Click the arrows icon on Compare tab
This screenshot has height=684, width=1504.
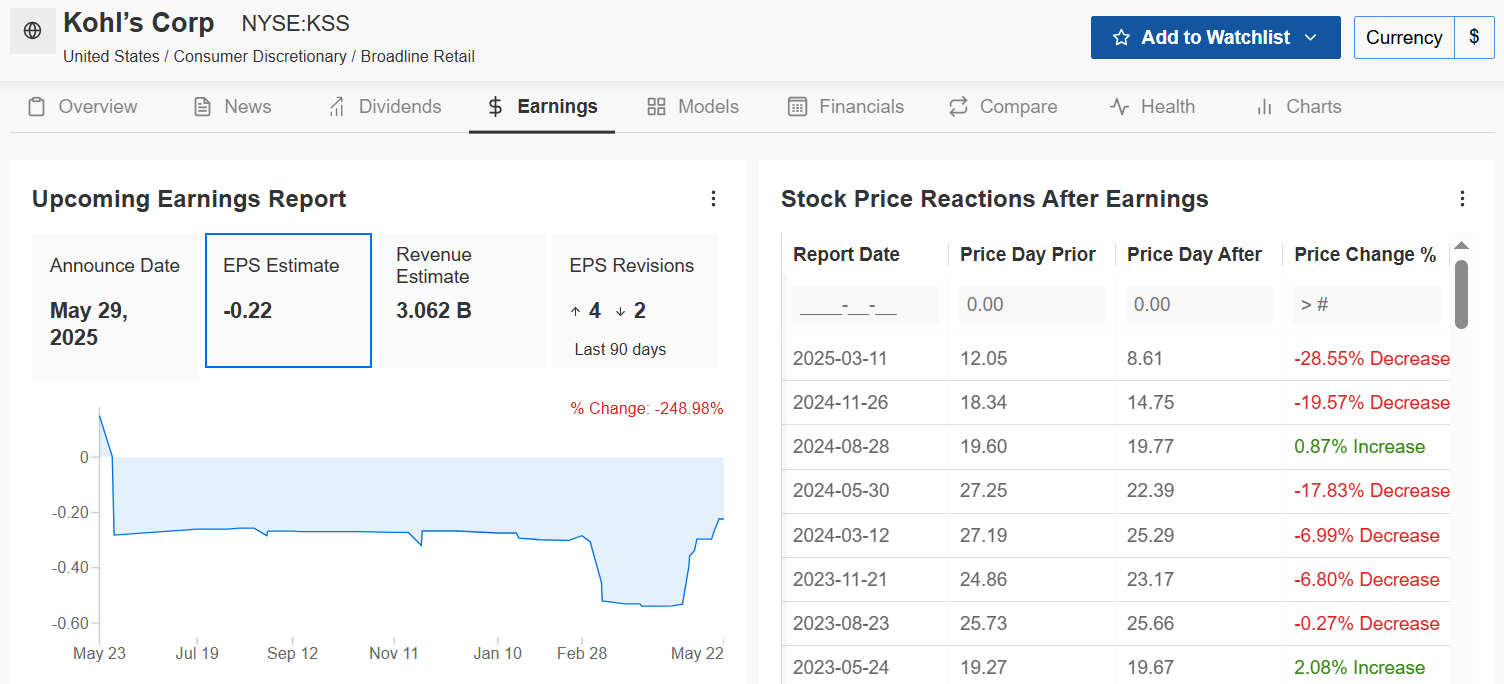point(959,107)
